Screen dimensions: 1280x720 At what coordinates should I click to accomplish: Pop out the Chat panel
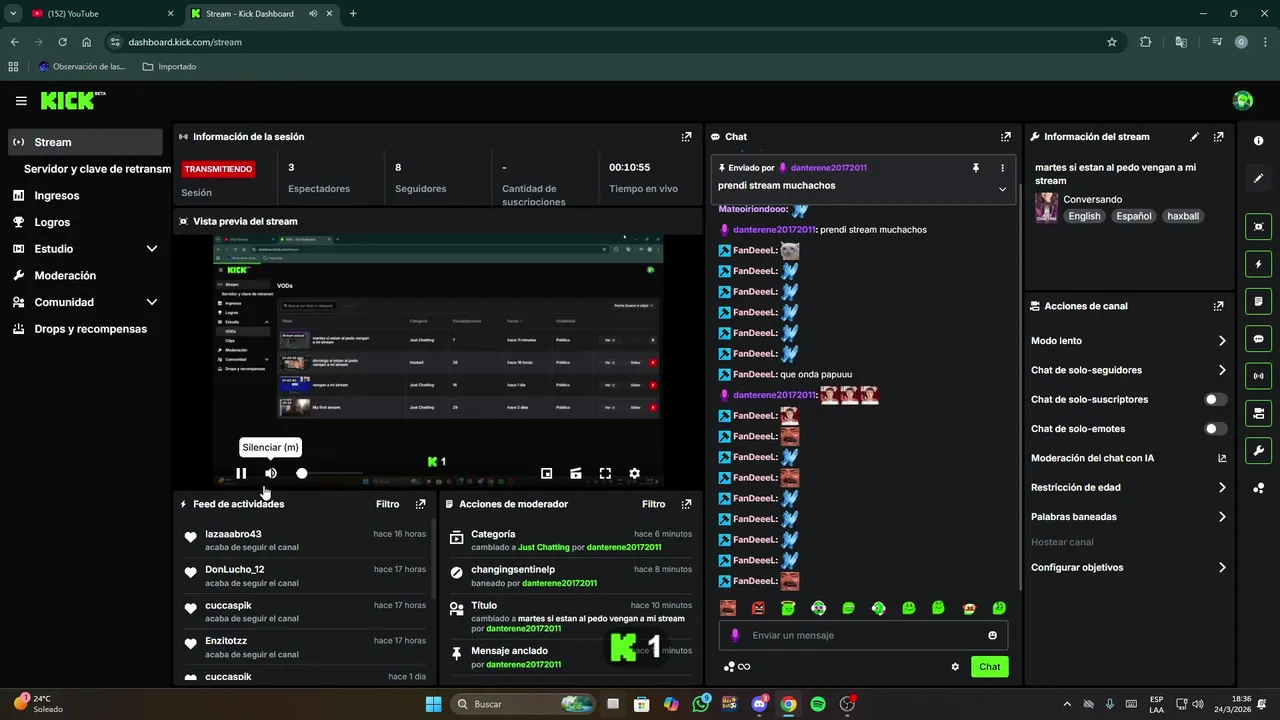click(x=1006, y=137)
